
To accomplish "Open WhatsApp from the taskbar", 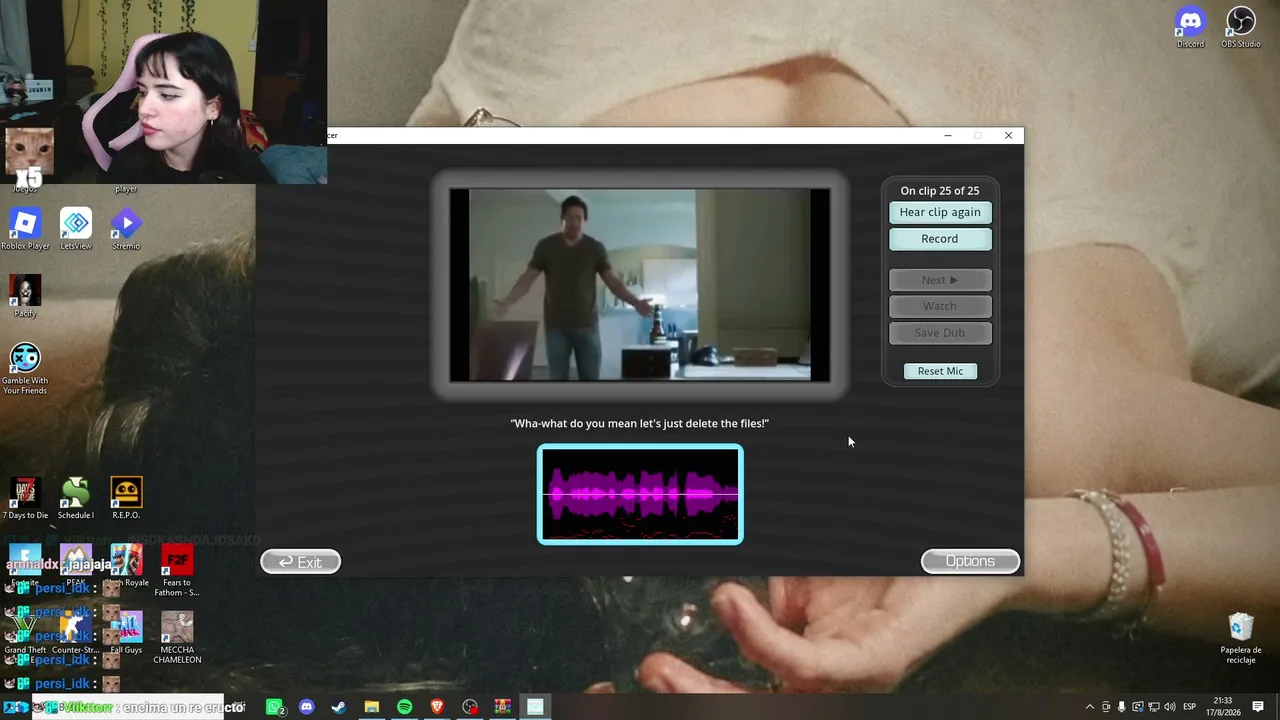I will coord(275,707).
